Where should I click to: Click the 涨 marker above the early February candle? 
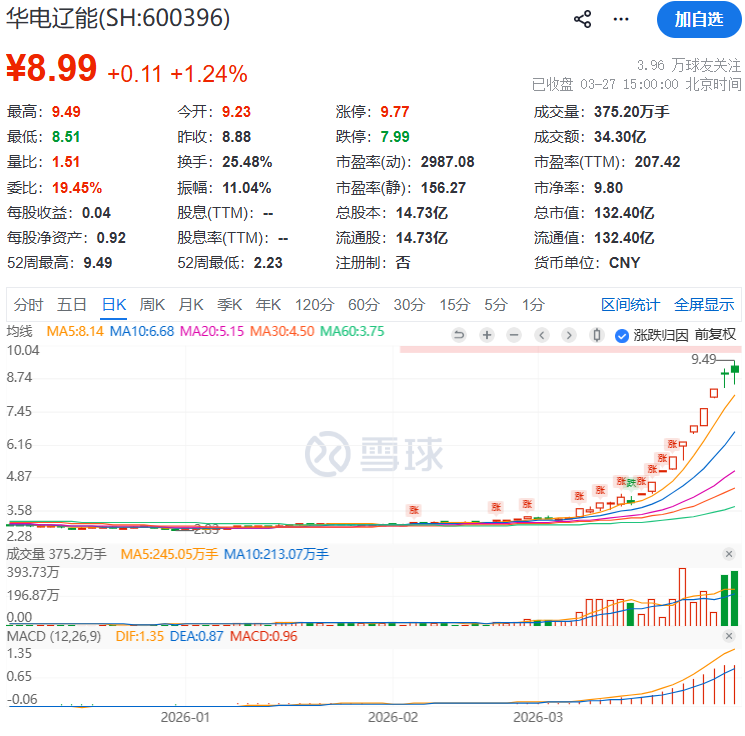pos(414,510)
